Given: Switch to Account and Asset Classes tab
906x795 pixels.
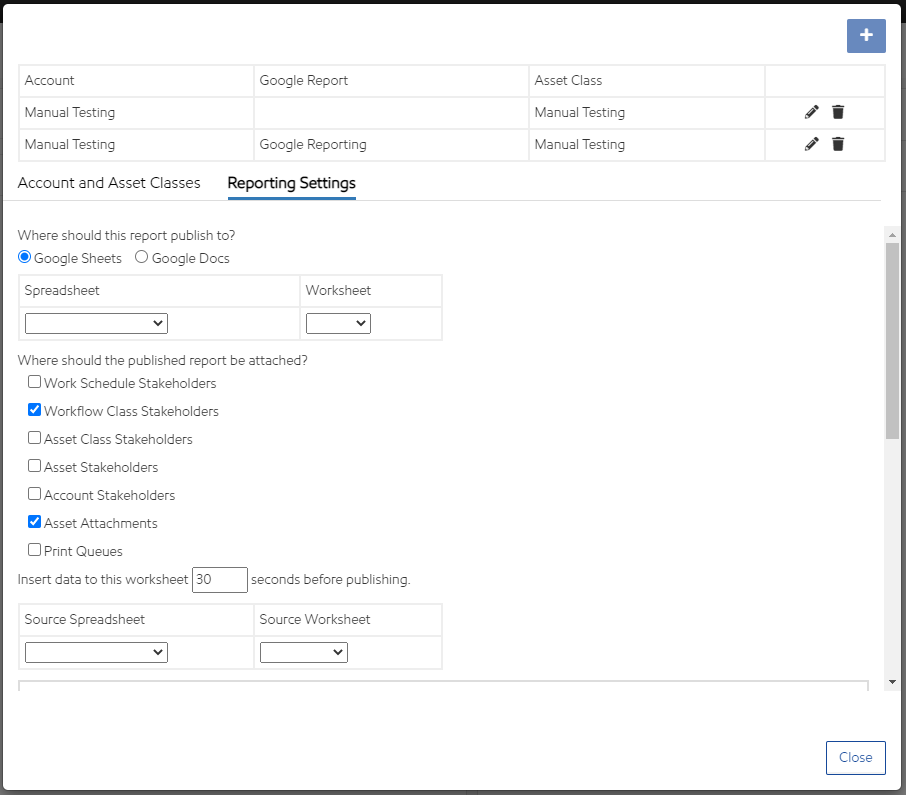Looking at the screenshot, I should [109, 183].
